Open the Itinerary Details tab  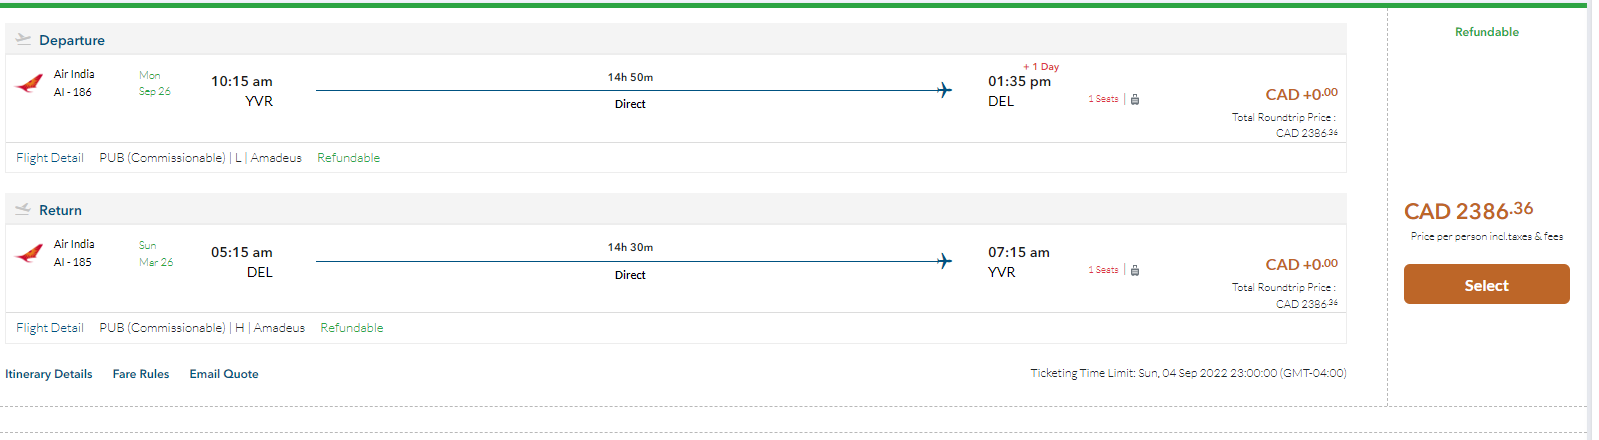pos(49,374)
